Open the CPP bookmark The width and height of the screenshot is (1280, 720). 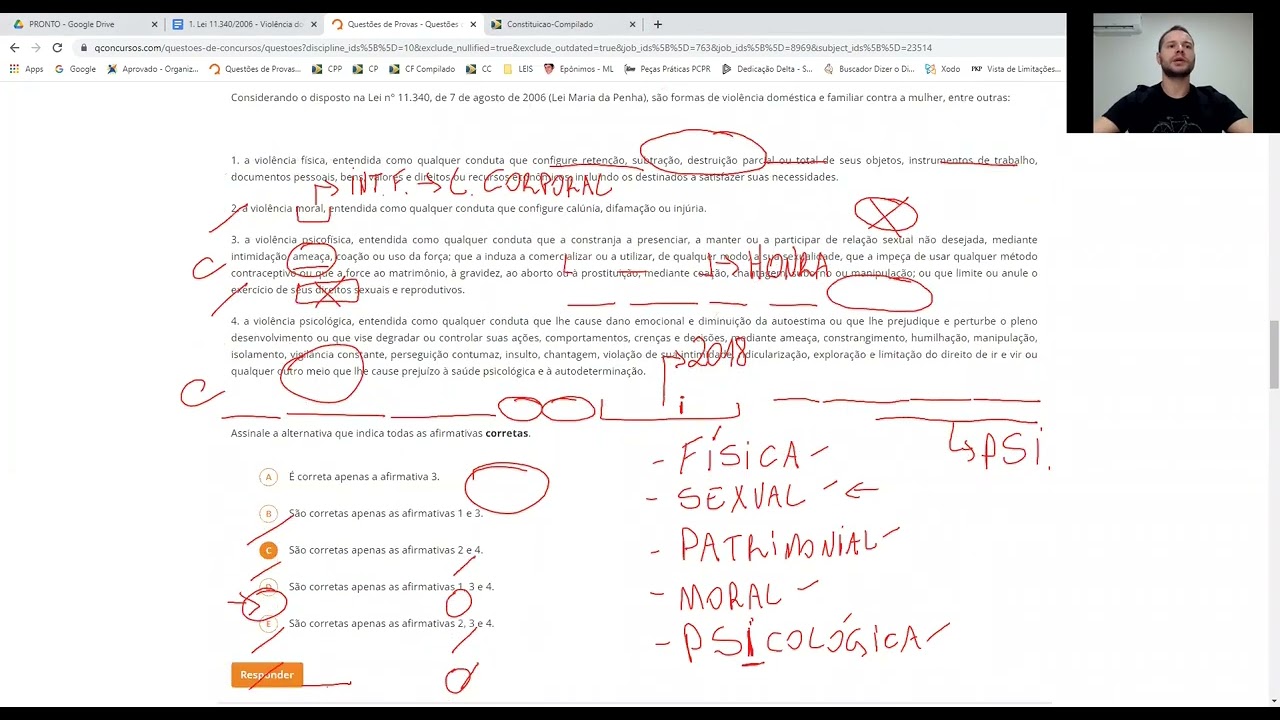pyautogui.click(x=327, y=69)
